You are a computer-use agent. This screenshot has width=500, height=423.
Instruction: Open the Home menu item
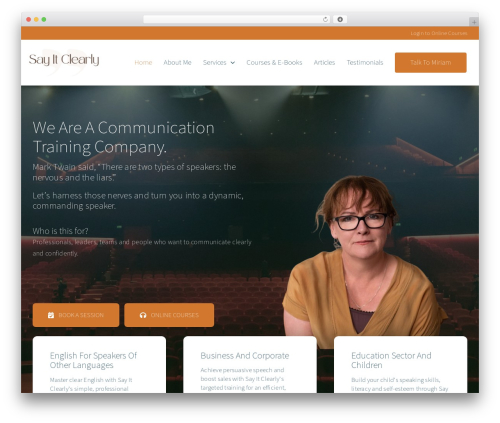click(143, 62)
